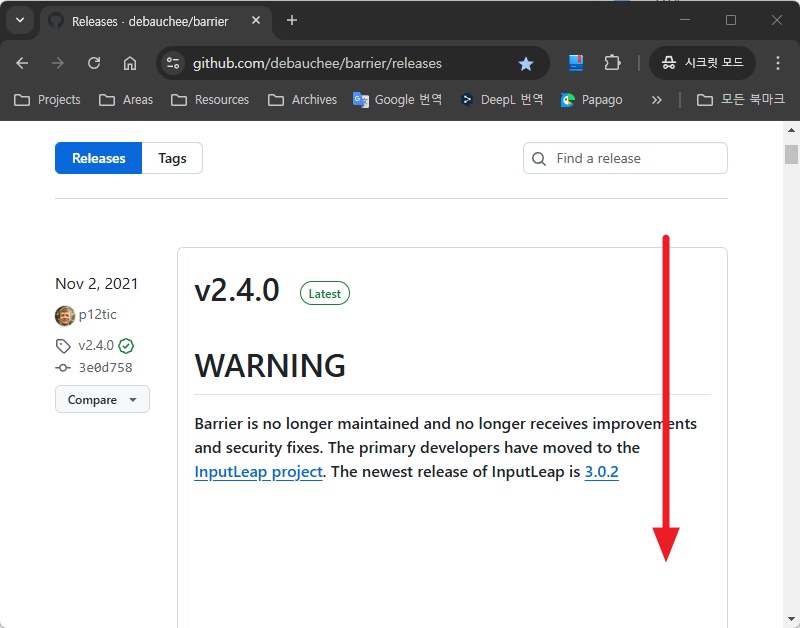The width and height of the screenshot is (800, 628).
Task: Click the browser forward arrow
Action: pos(58,63)
